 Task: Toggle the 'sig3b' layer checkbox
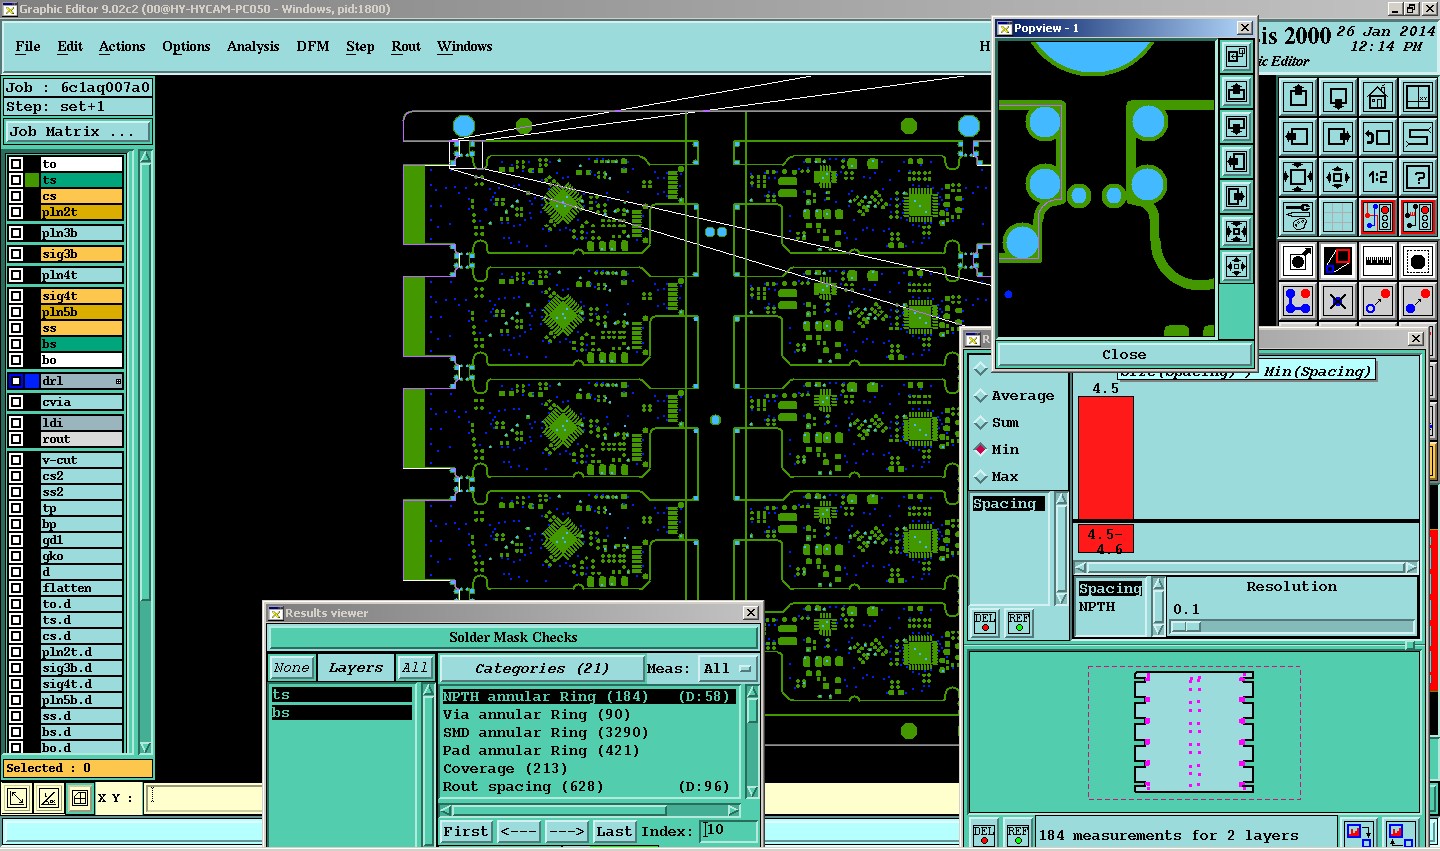[16, 254]
